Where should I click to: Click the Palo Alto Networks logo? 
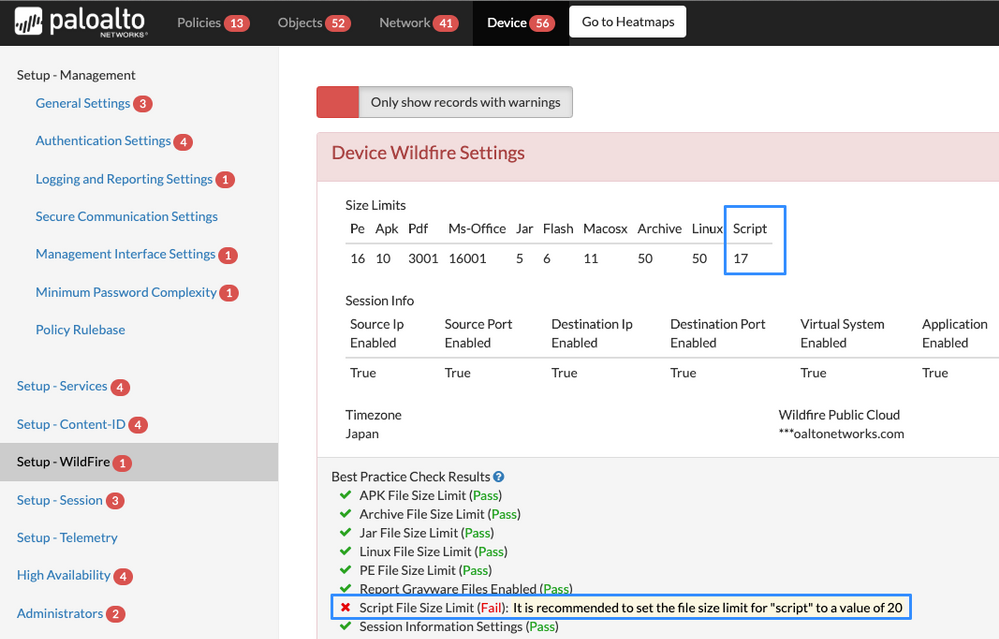81,22
